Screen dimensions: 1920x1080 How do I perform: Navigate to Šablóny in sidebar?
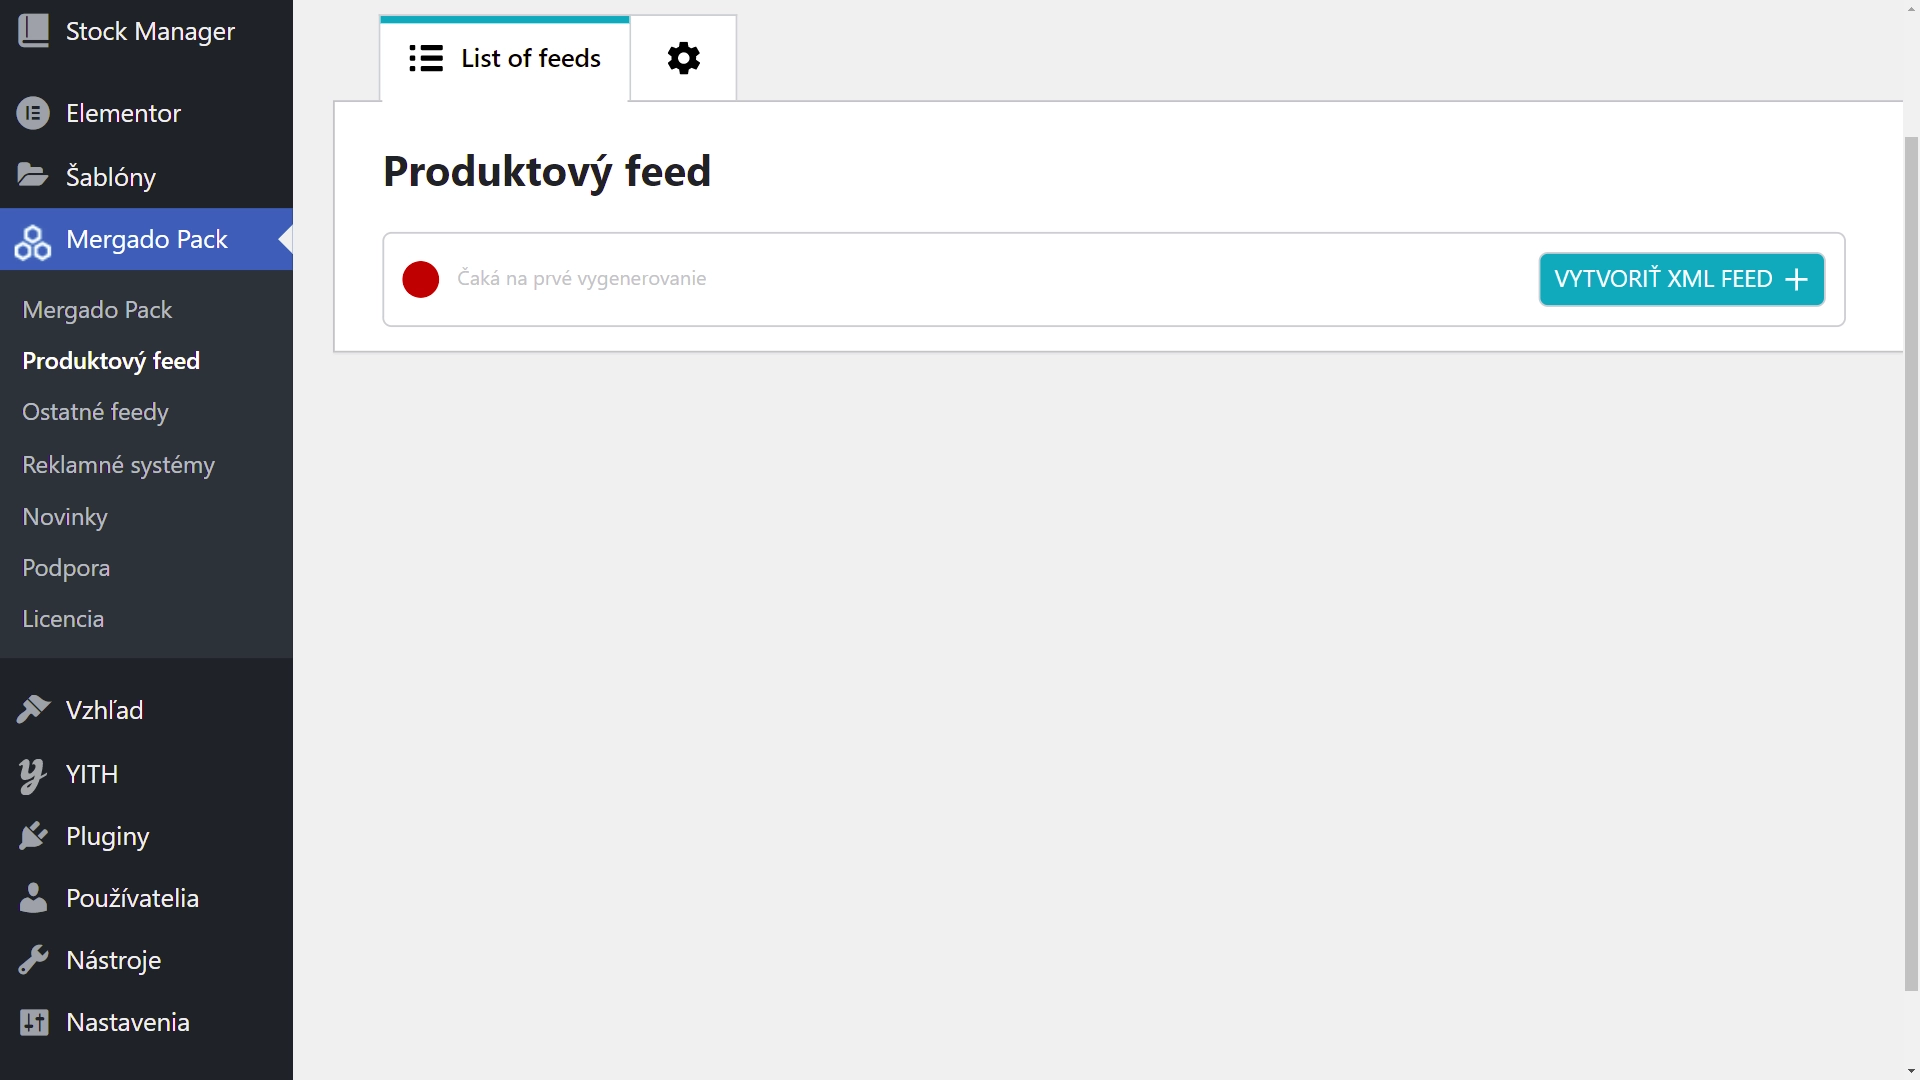pos(111,175)
